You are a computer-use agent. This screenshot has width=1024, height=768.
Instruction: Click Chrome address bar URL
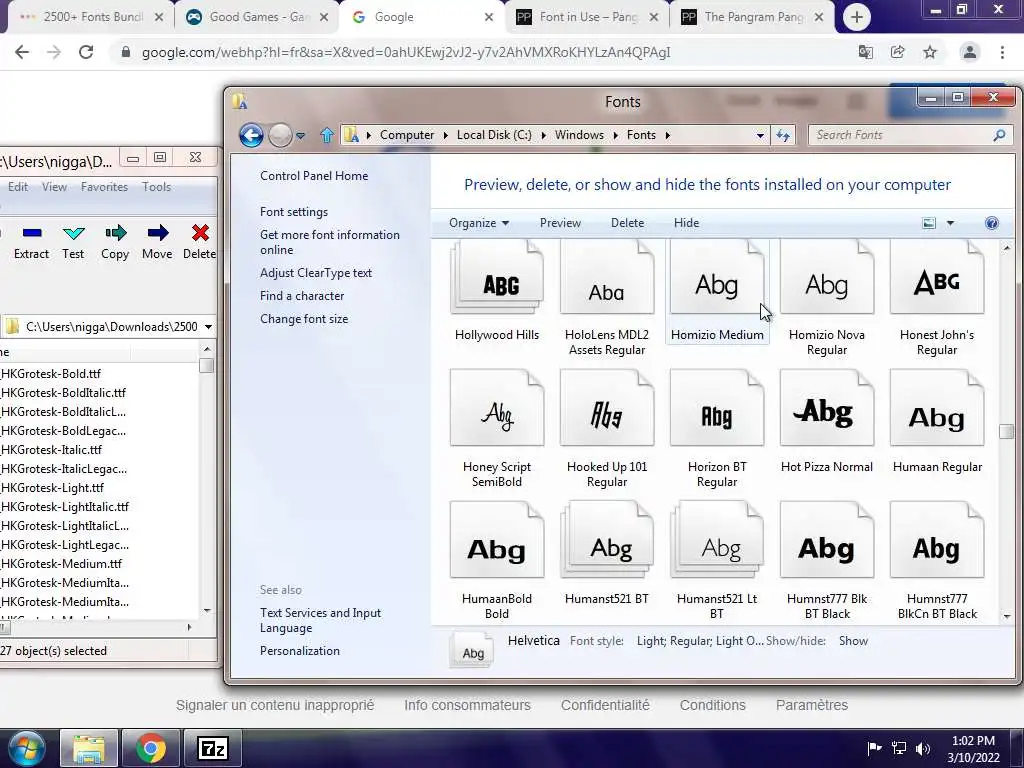[406, 52]
